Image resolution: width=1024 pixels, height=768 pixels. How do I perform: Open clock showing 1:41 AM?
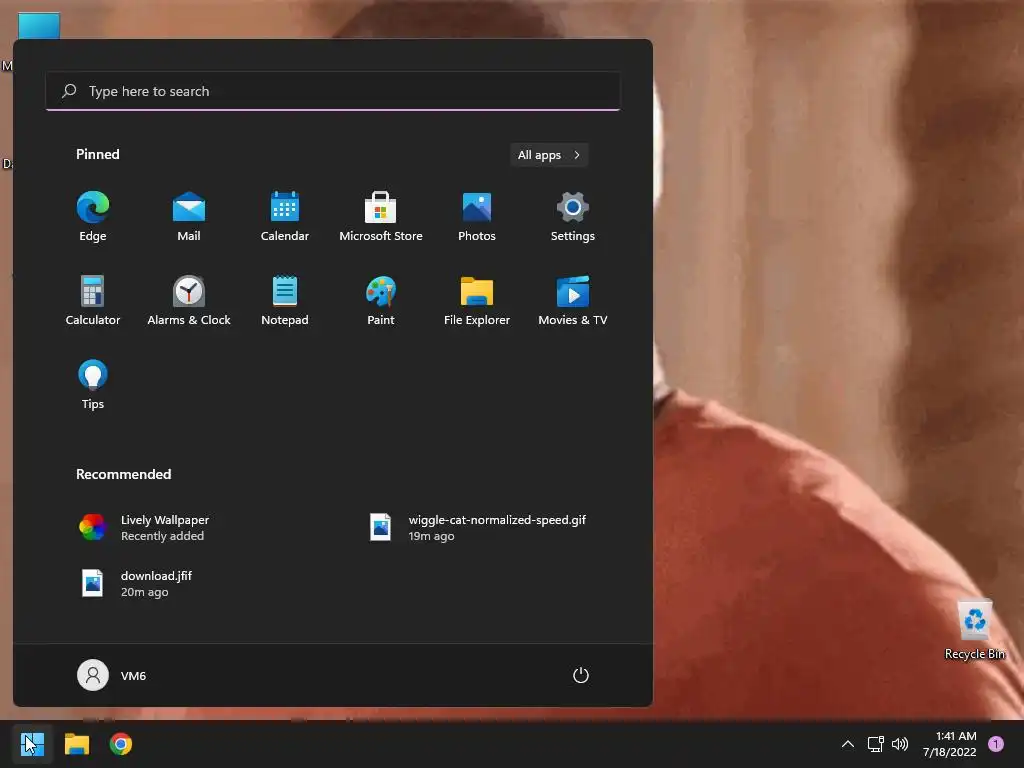click(950, 744)
